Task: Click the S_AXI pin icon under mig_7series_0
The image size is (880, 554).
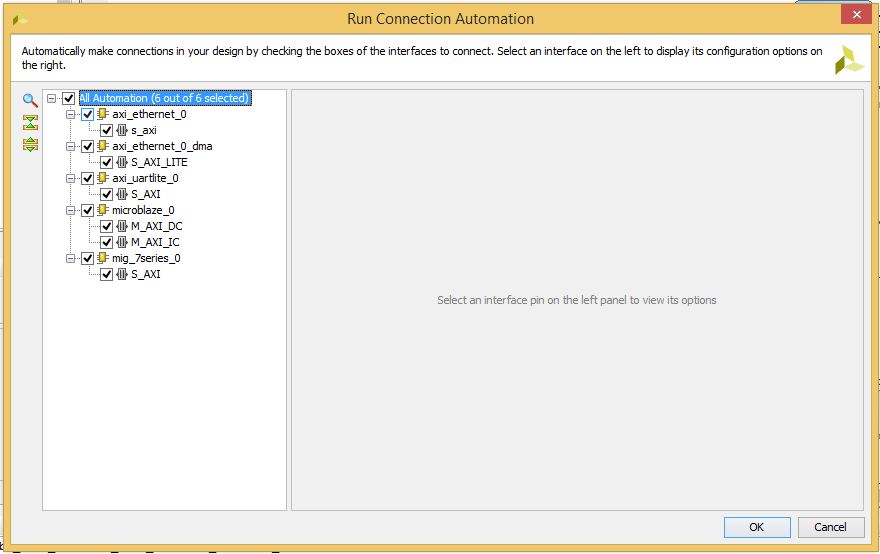Action: pyautogui.click(x=122, y=274)
